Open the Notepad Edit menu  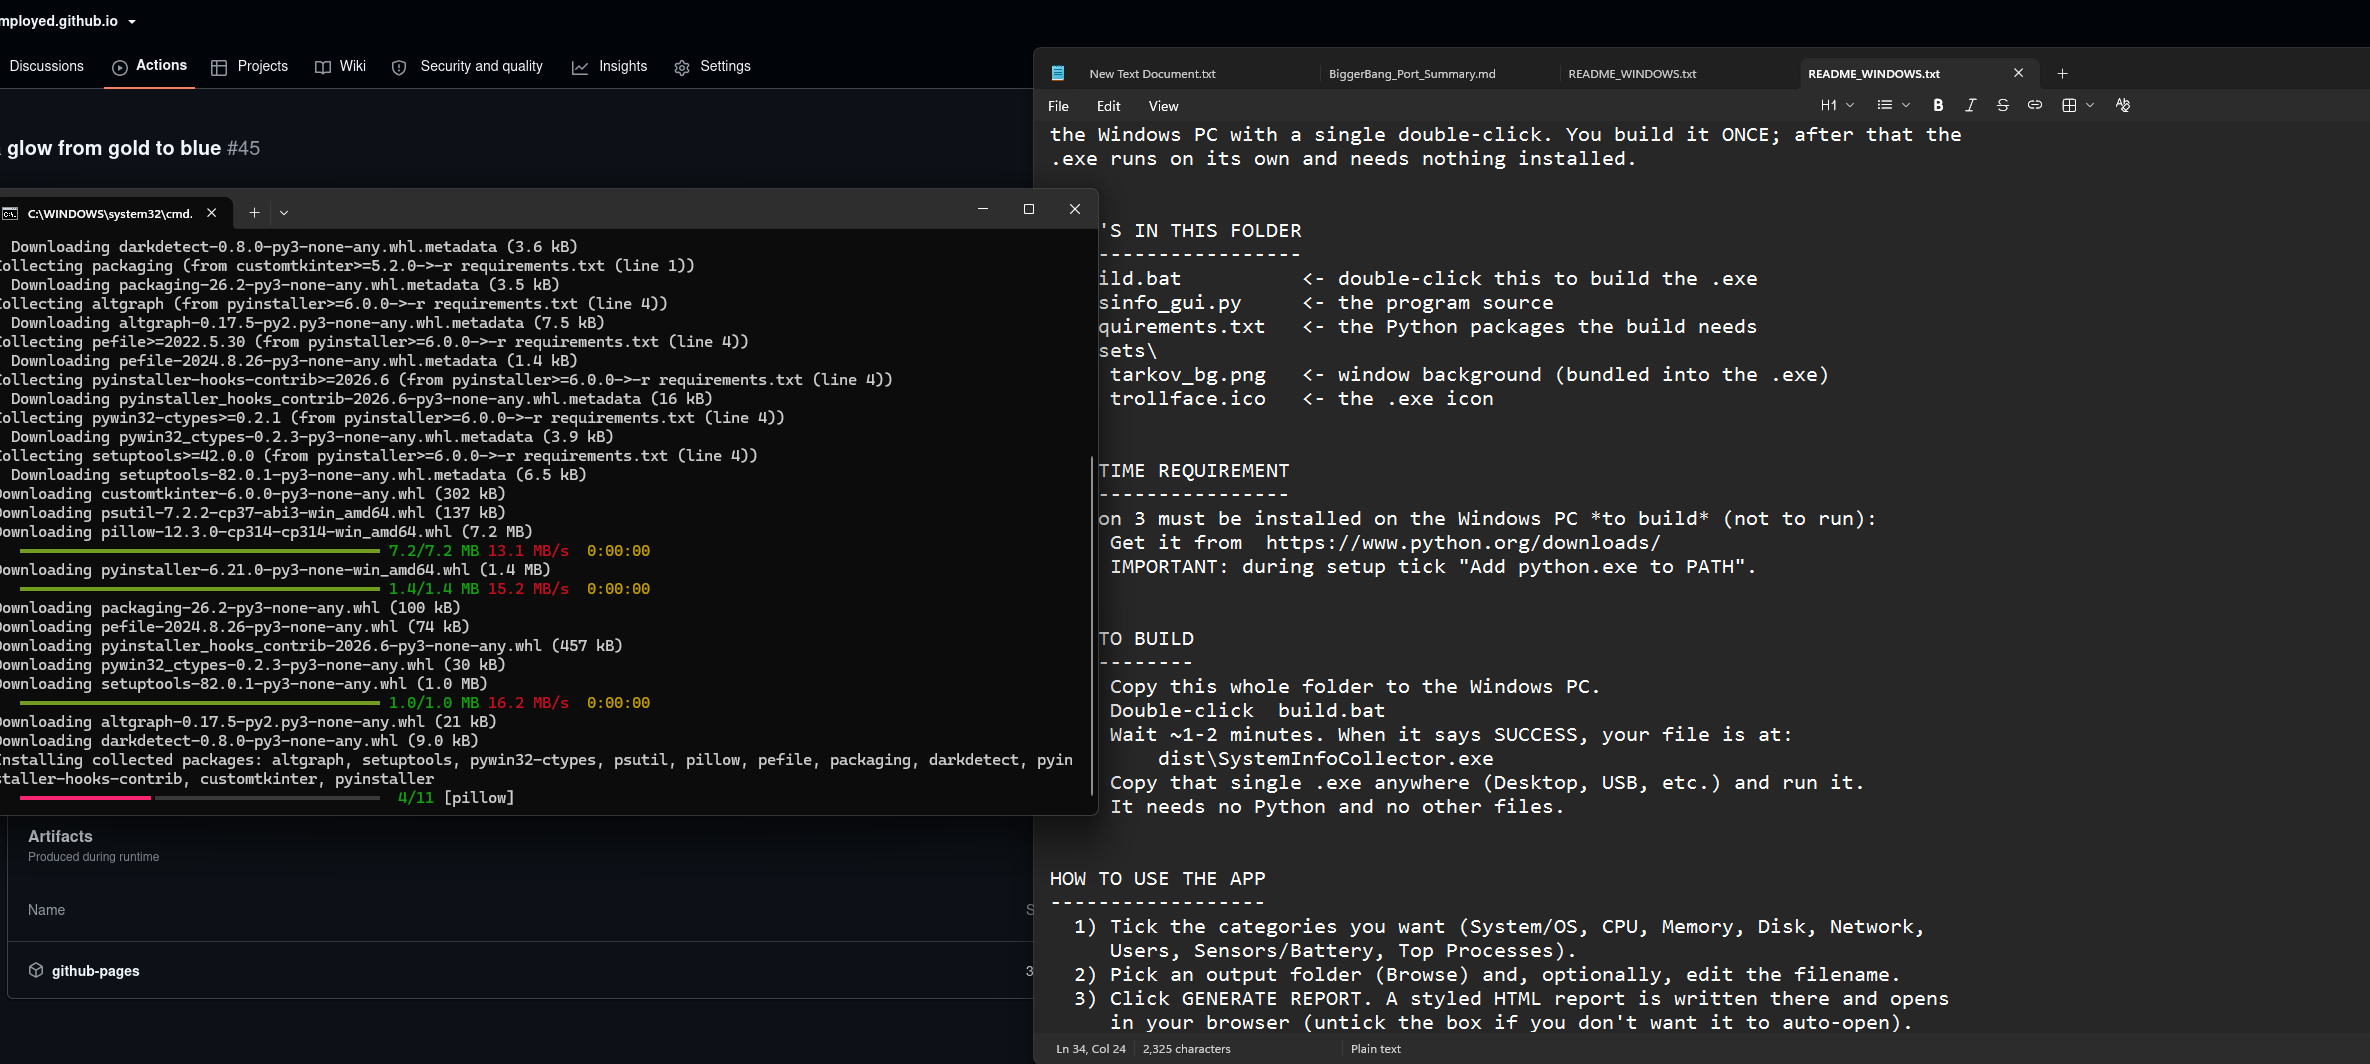tap(1108, 106)
